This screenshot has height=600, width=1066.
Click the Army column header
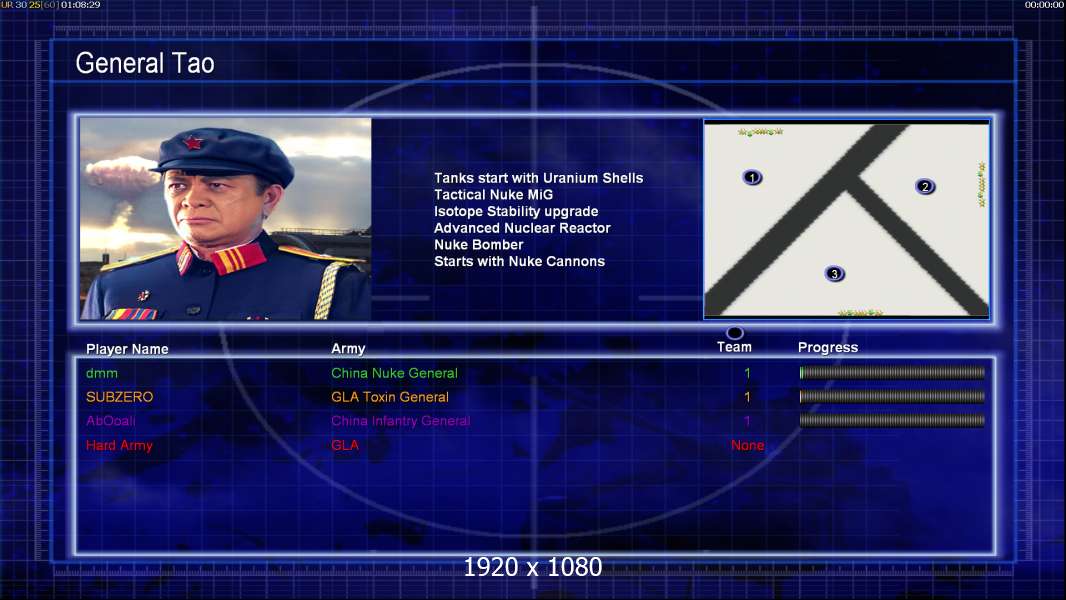tap(348, 349)
